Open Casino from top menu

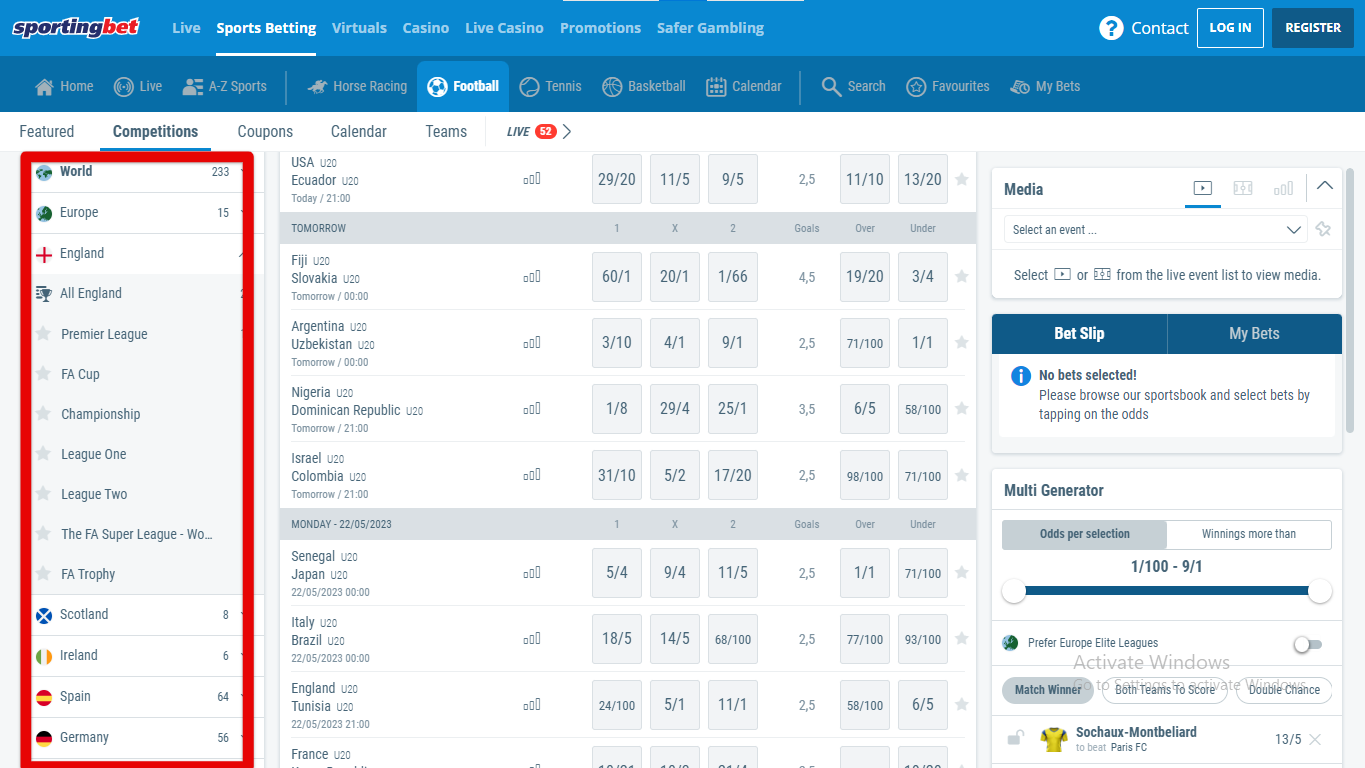(426, 28)
